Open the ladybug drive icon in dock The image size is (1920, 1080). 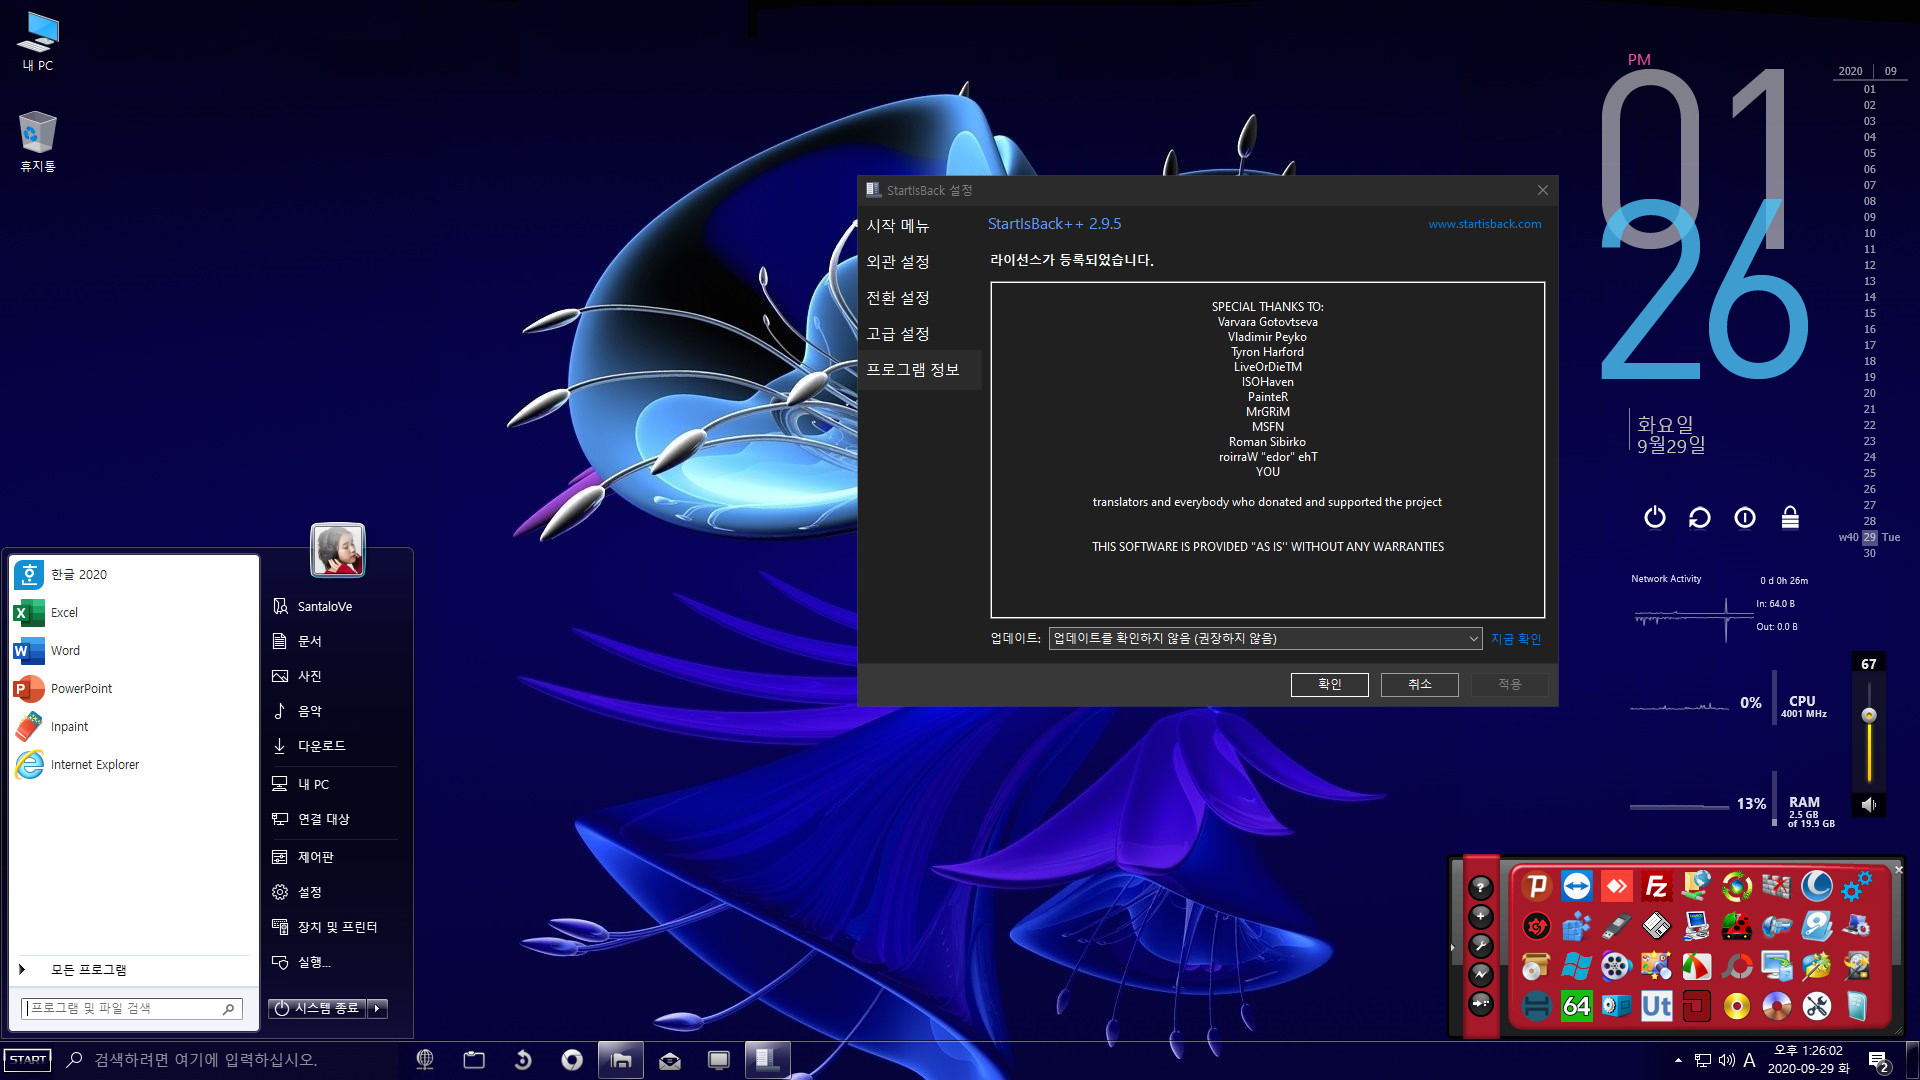[1736, 926]
